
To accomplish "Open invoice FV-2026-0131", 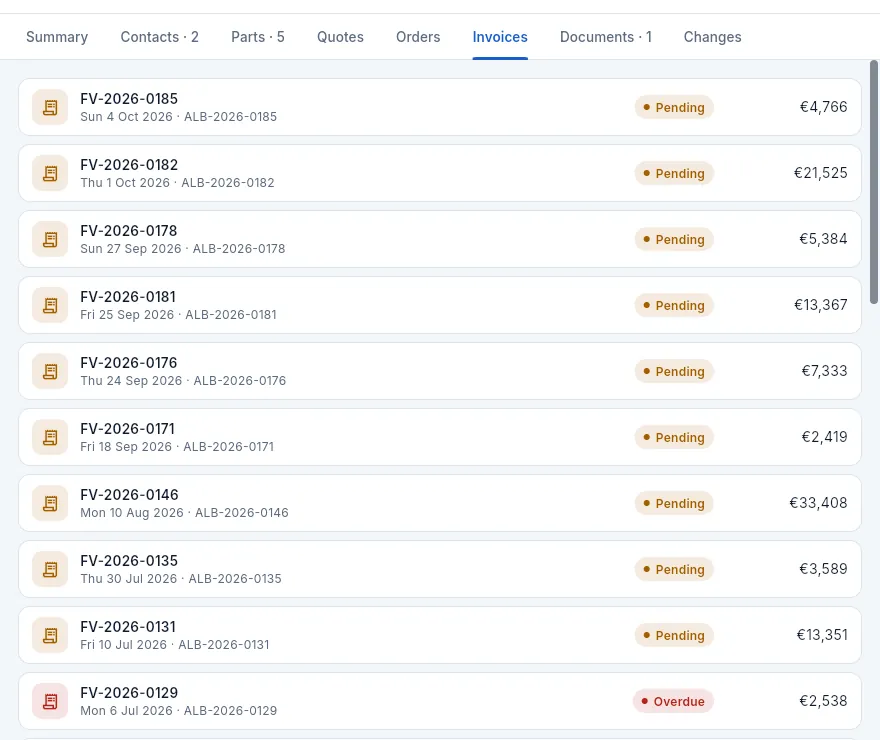I will [440, 635].
